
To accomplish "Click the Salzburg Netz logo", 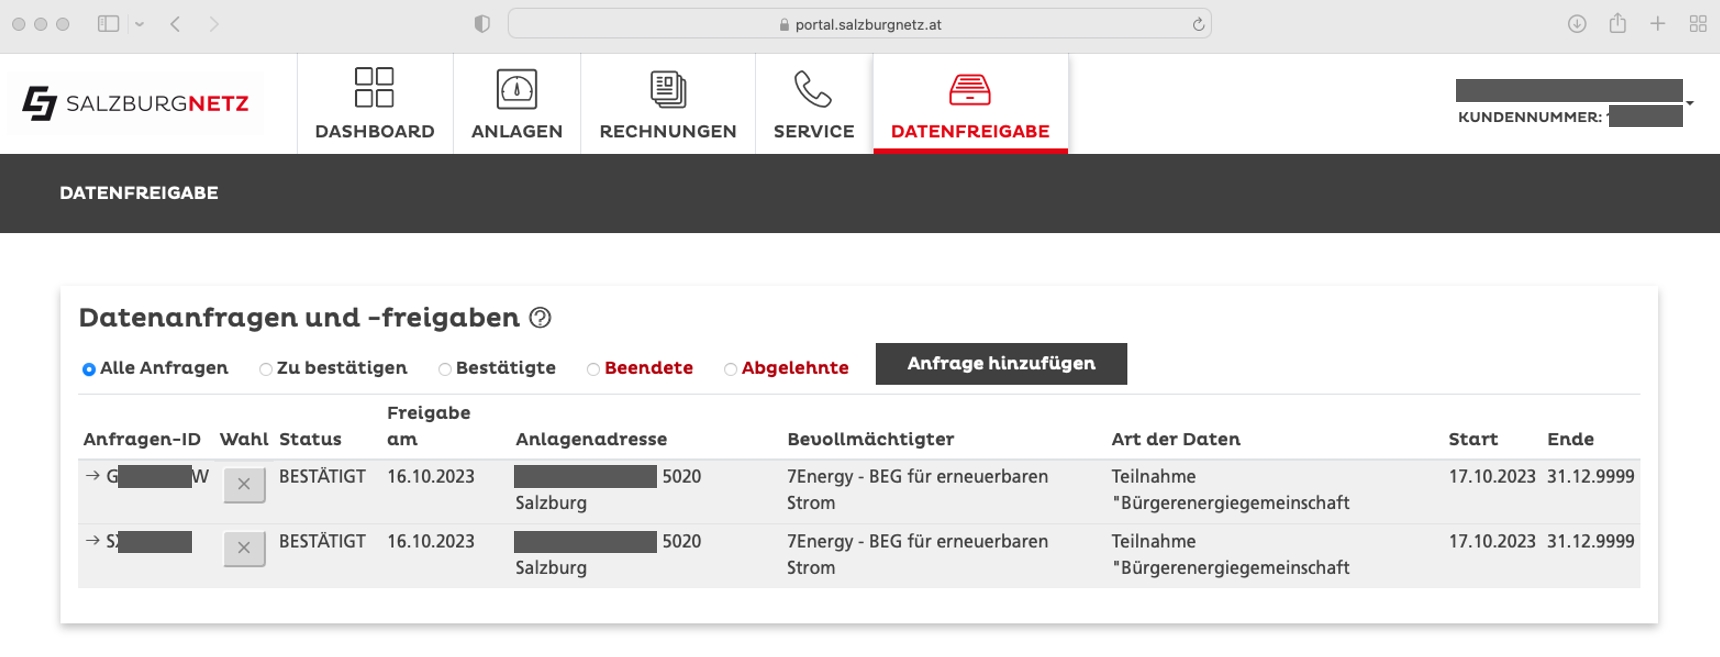I will tap(136, 103).
